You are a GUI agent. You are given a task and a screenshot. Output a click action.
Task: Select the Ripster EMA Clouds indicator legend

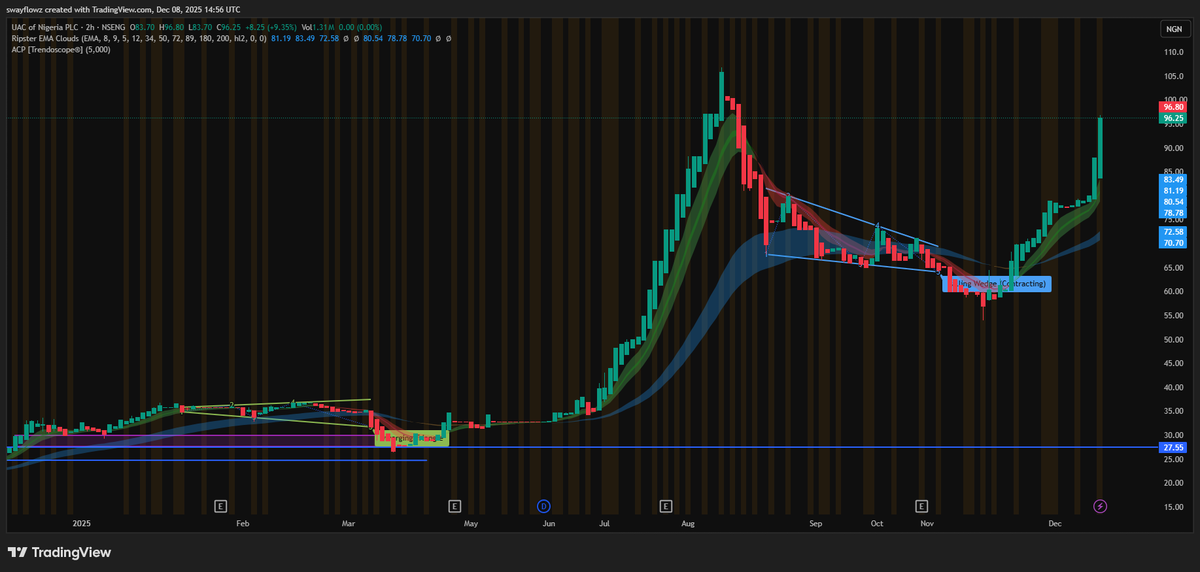(137, 38)
